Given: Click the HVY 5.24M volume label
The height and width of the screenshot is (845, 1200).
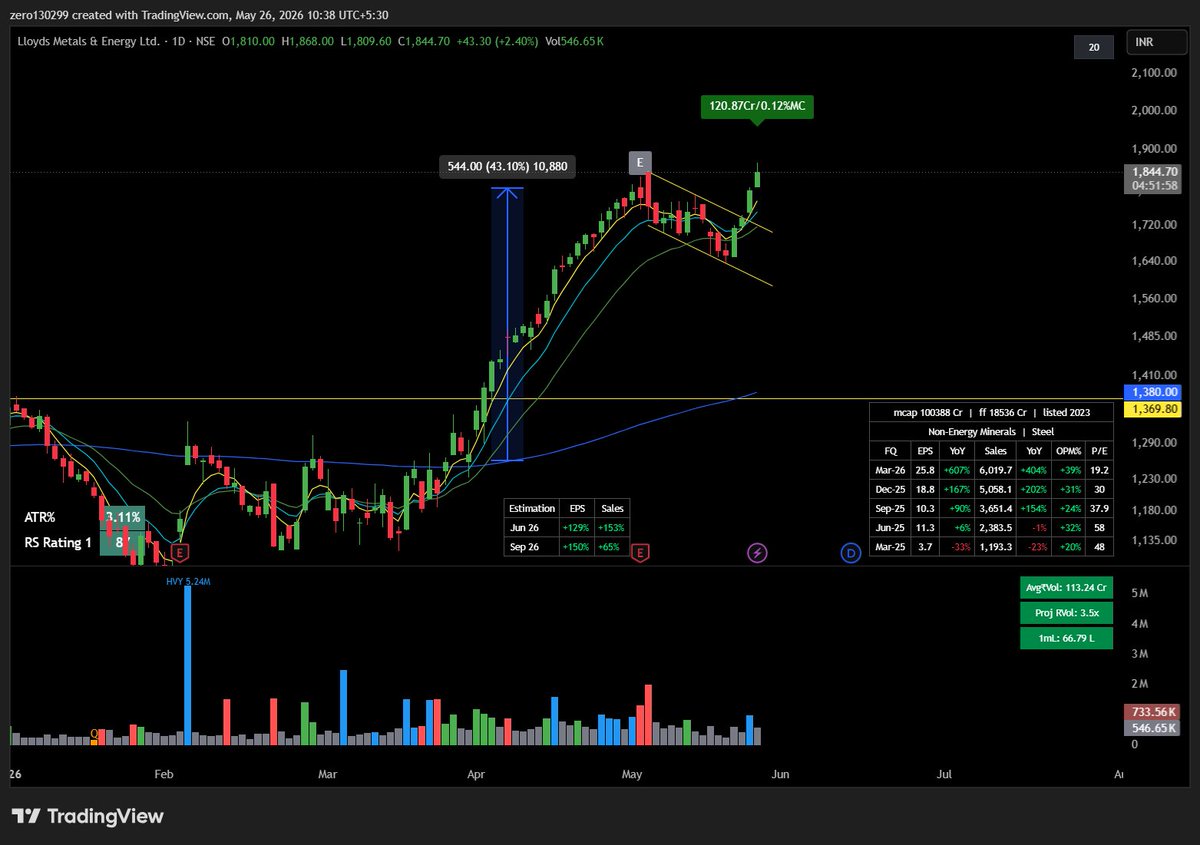Looking at the screenshot, I should point(188,580).
